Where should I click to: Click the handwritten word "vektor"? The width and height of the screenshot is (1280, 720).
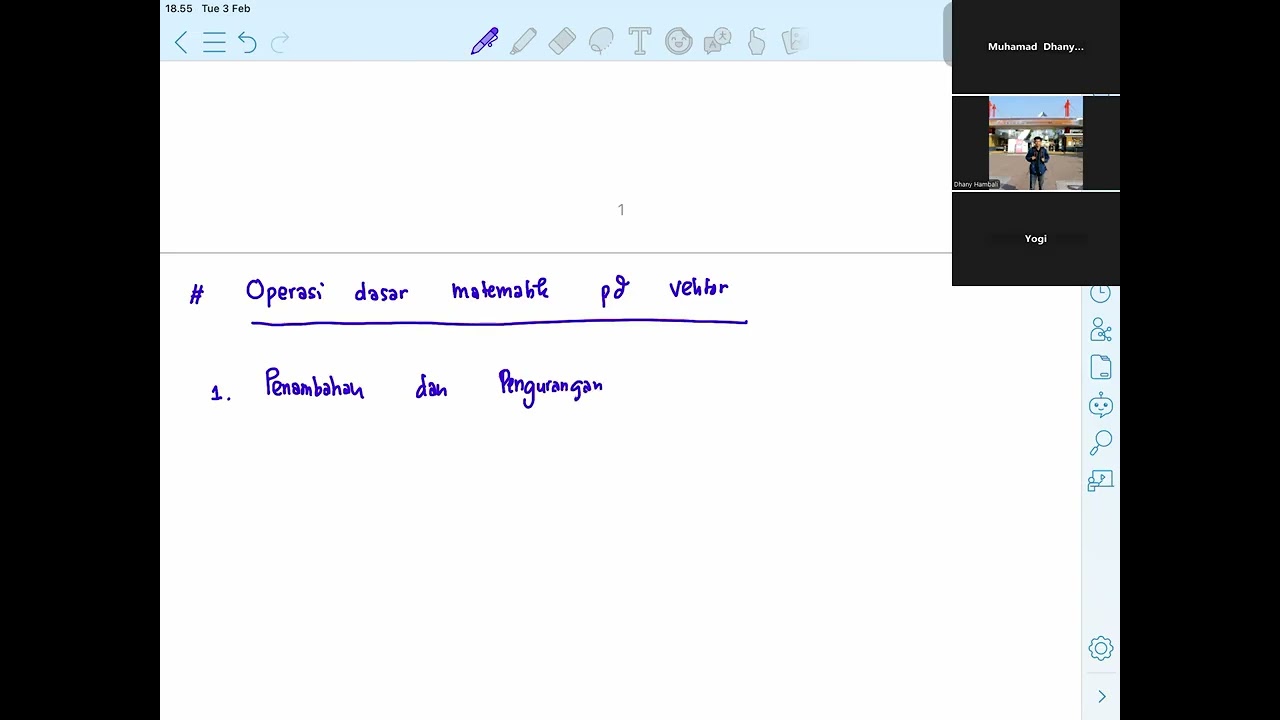click(x=699, y=288)
